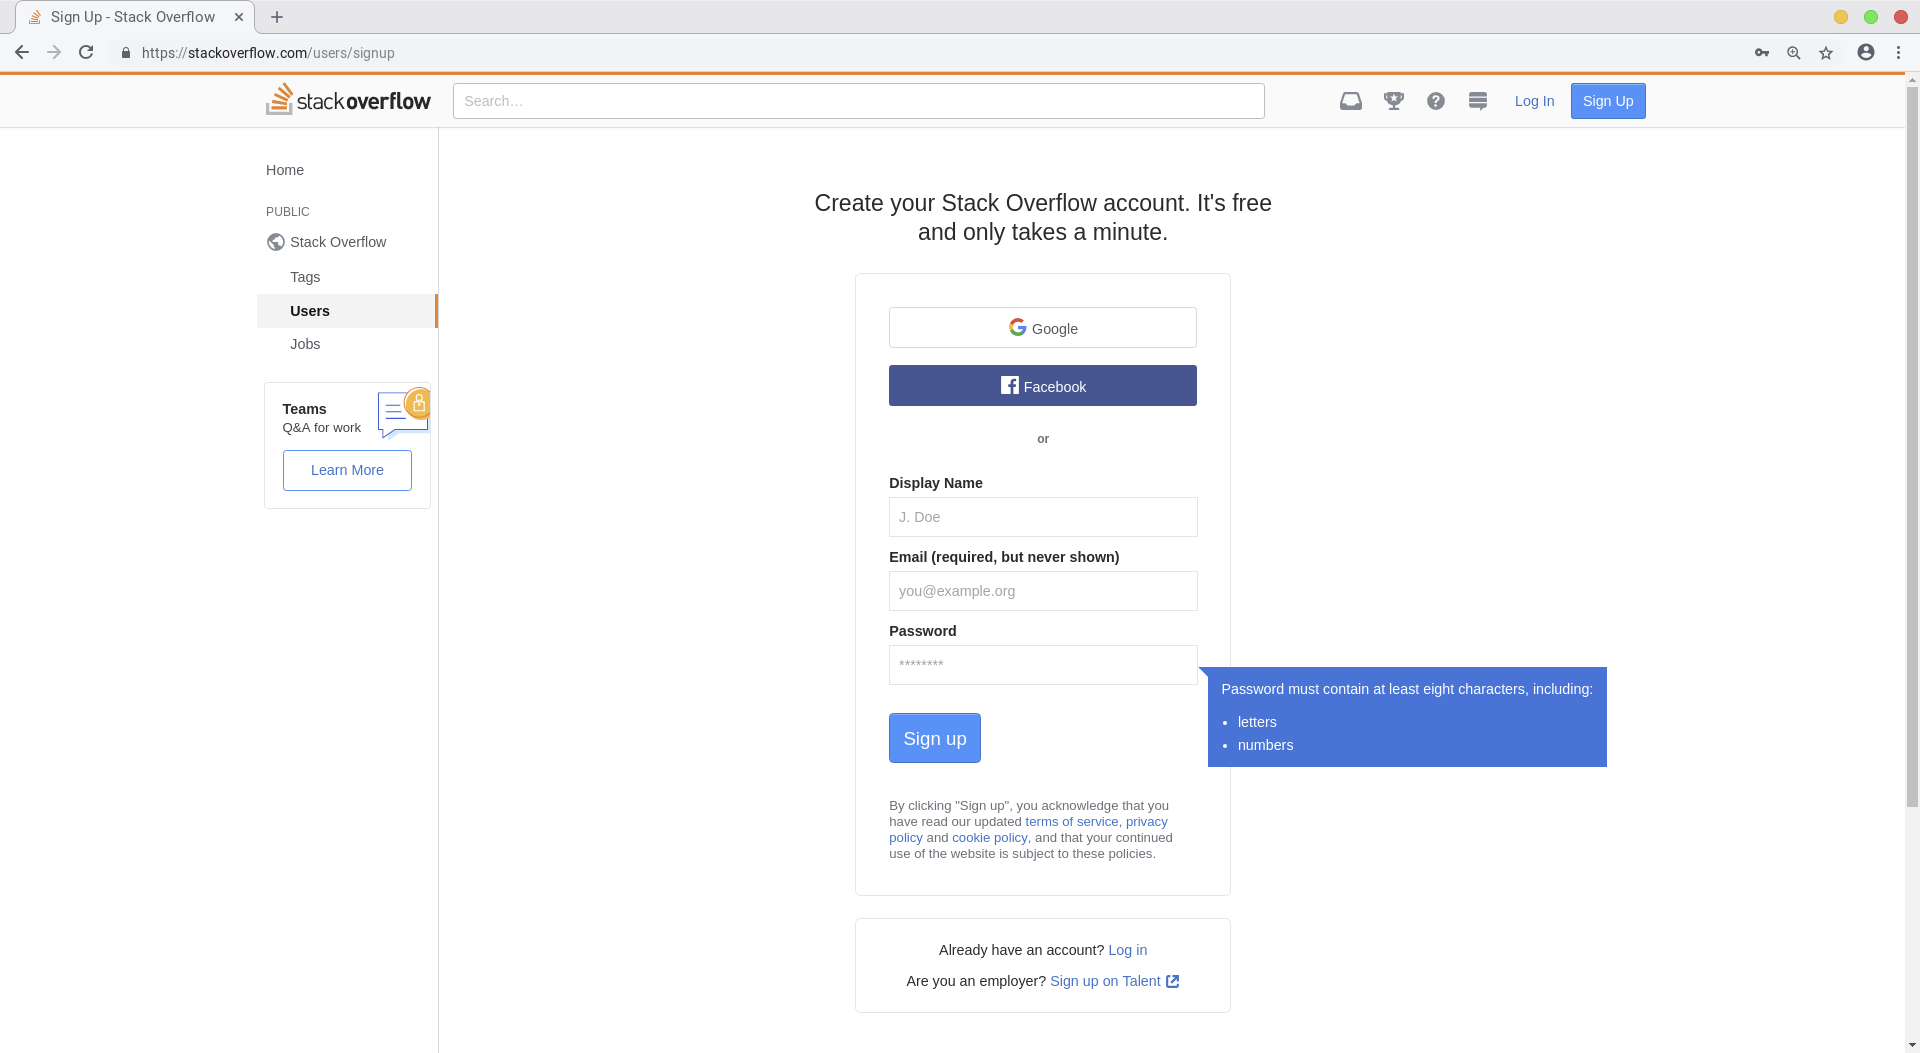Click the Teams padlock chat illustration
The height and width of the screenshot is (1053, 1920).
pyautogui.click(x=404, y=413)
